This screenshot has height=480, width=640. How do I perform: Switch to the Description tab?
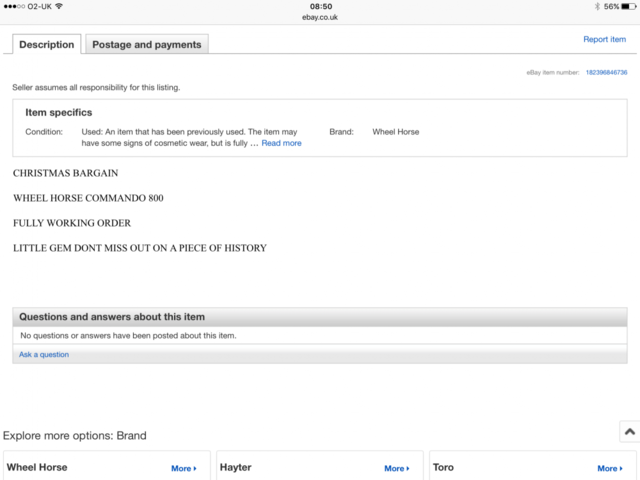coord(47,44)
